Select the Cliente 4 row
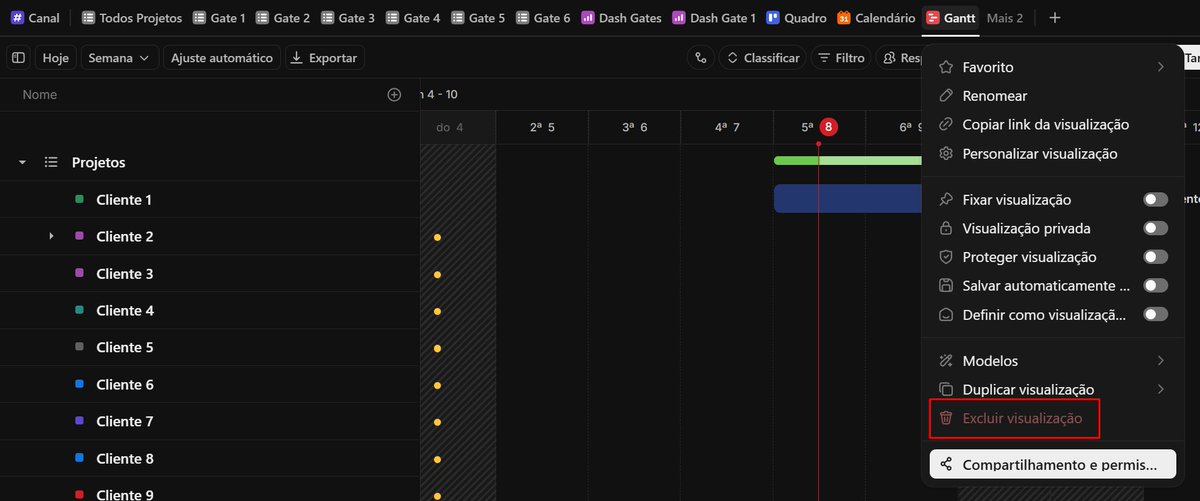1200x501 pixels. point(210,310)
